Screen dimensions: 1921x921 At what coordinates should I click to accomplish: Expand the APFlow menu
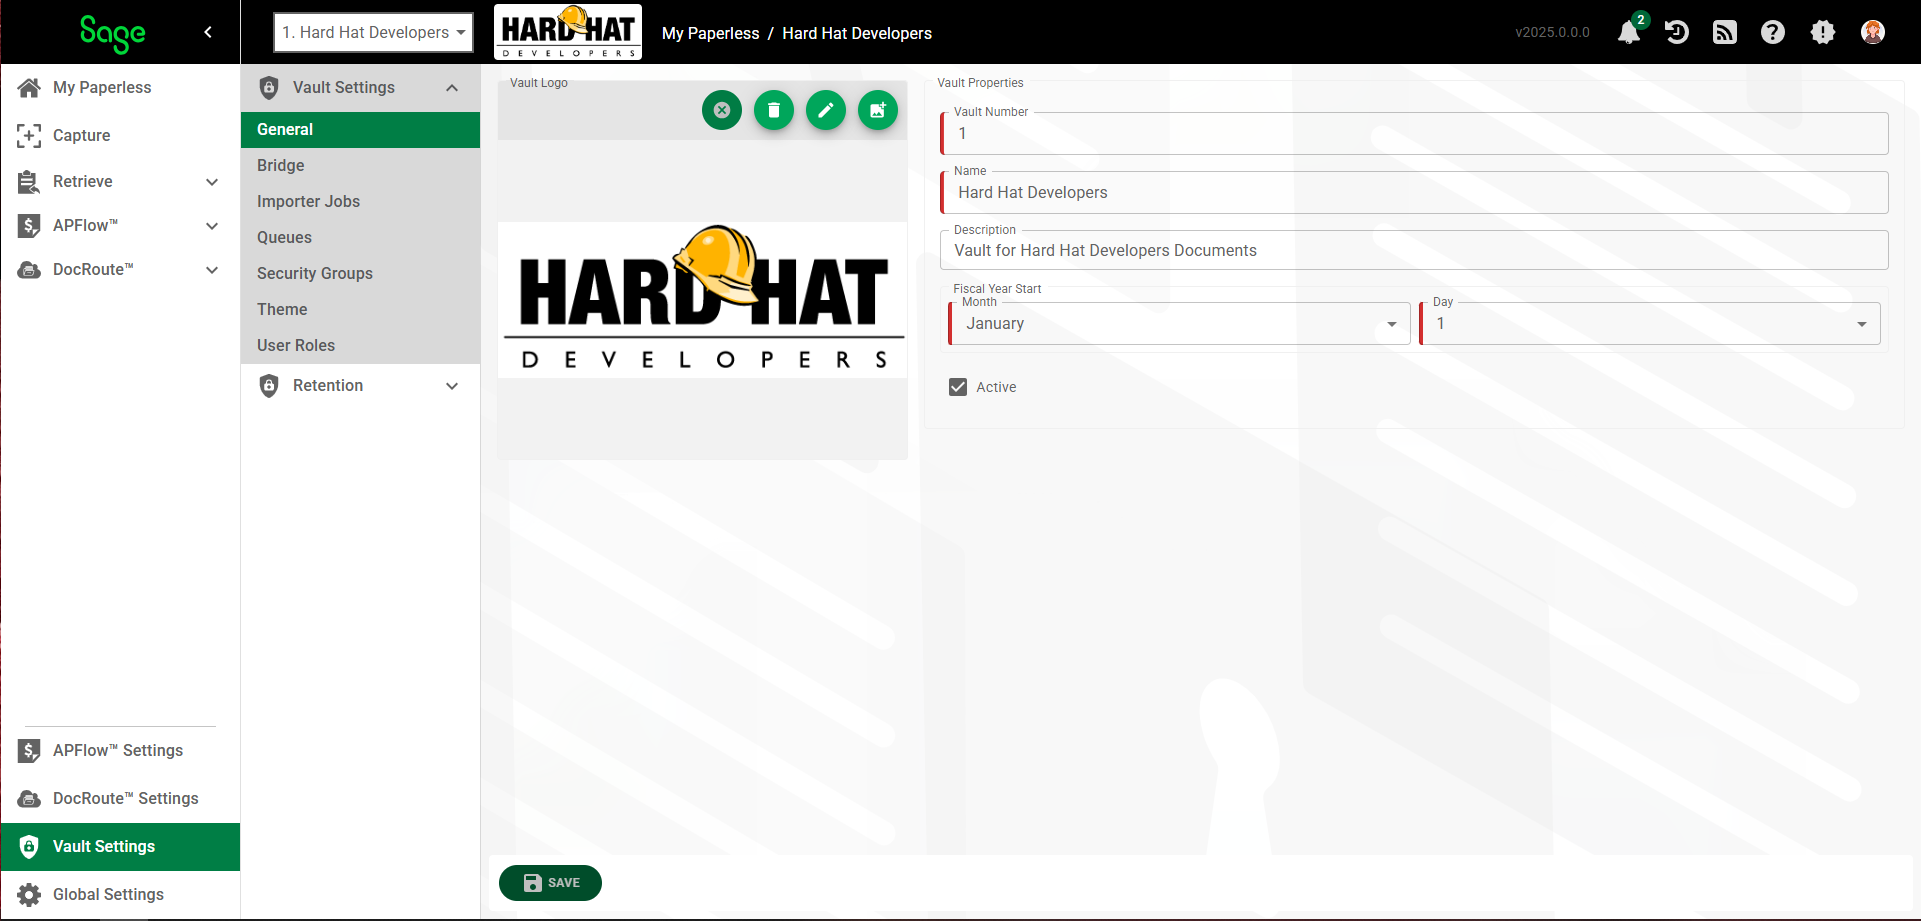pyautogui.click(x=120, y=225)
